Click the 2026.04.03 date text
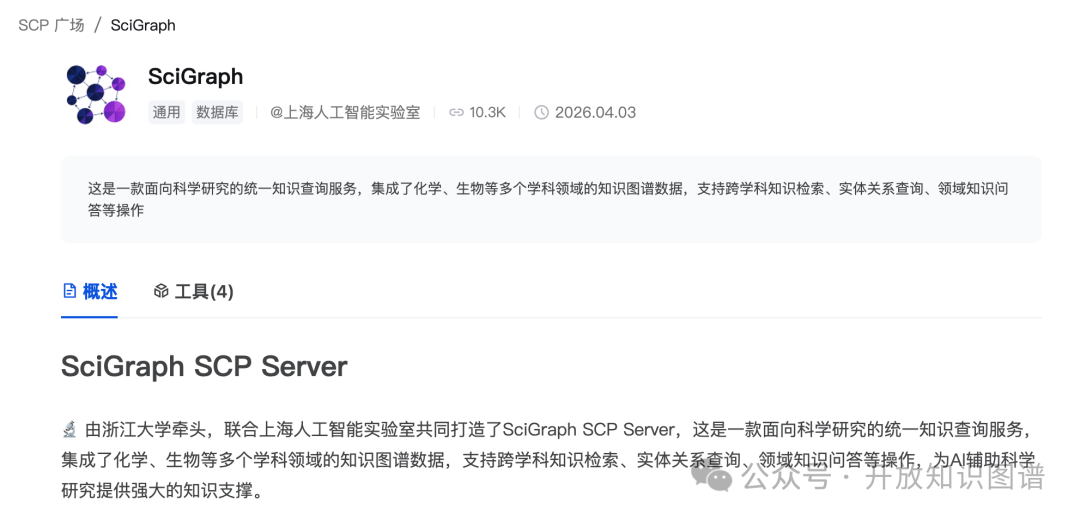Image resolution: width=1080 pixels, height=520 pixels. (x=595, y=112)
